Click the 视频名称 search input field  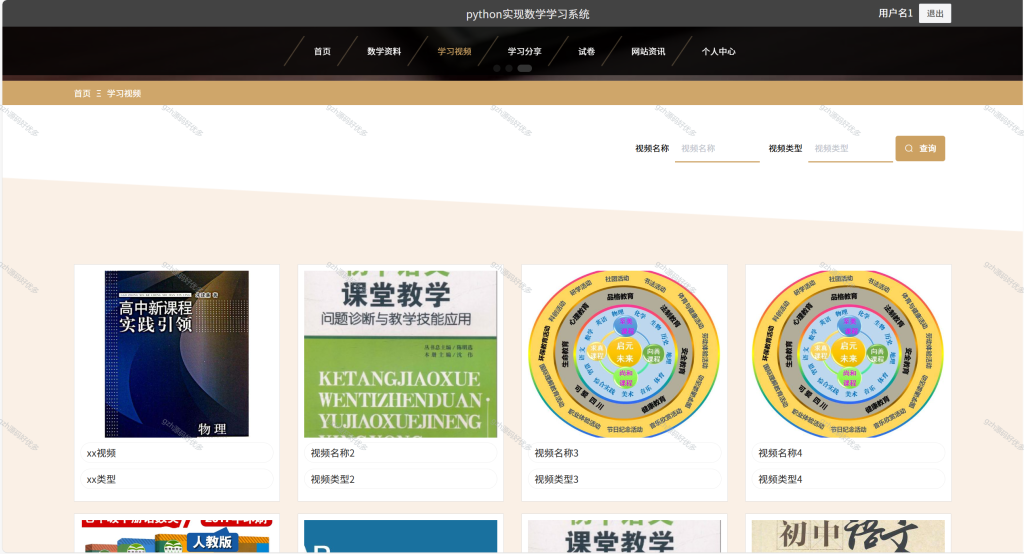coord(717,149)
